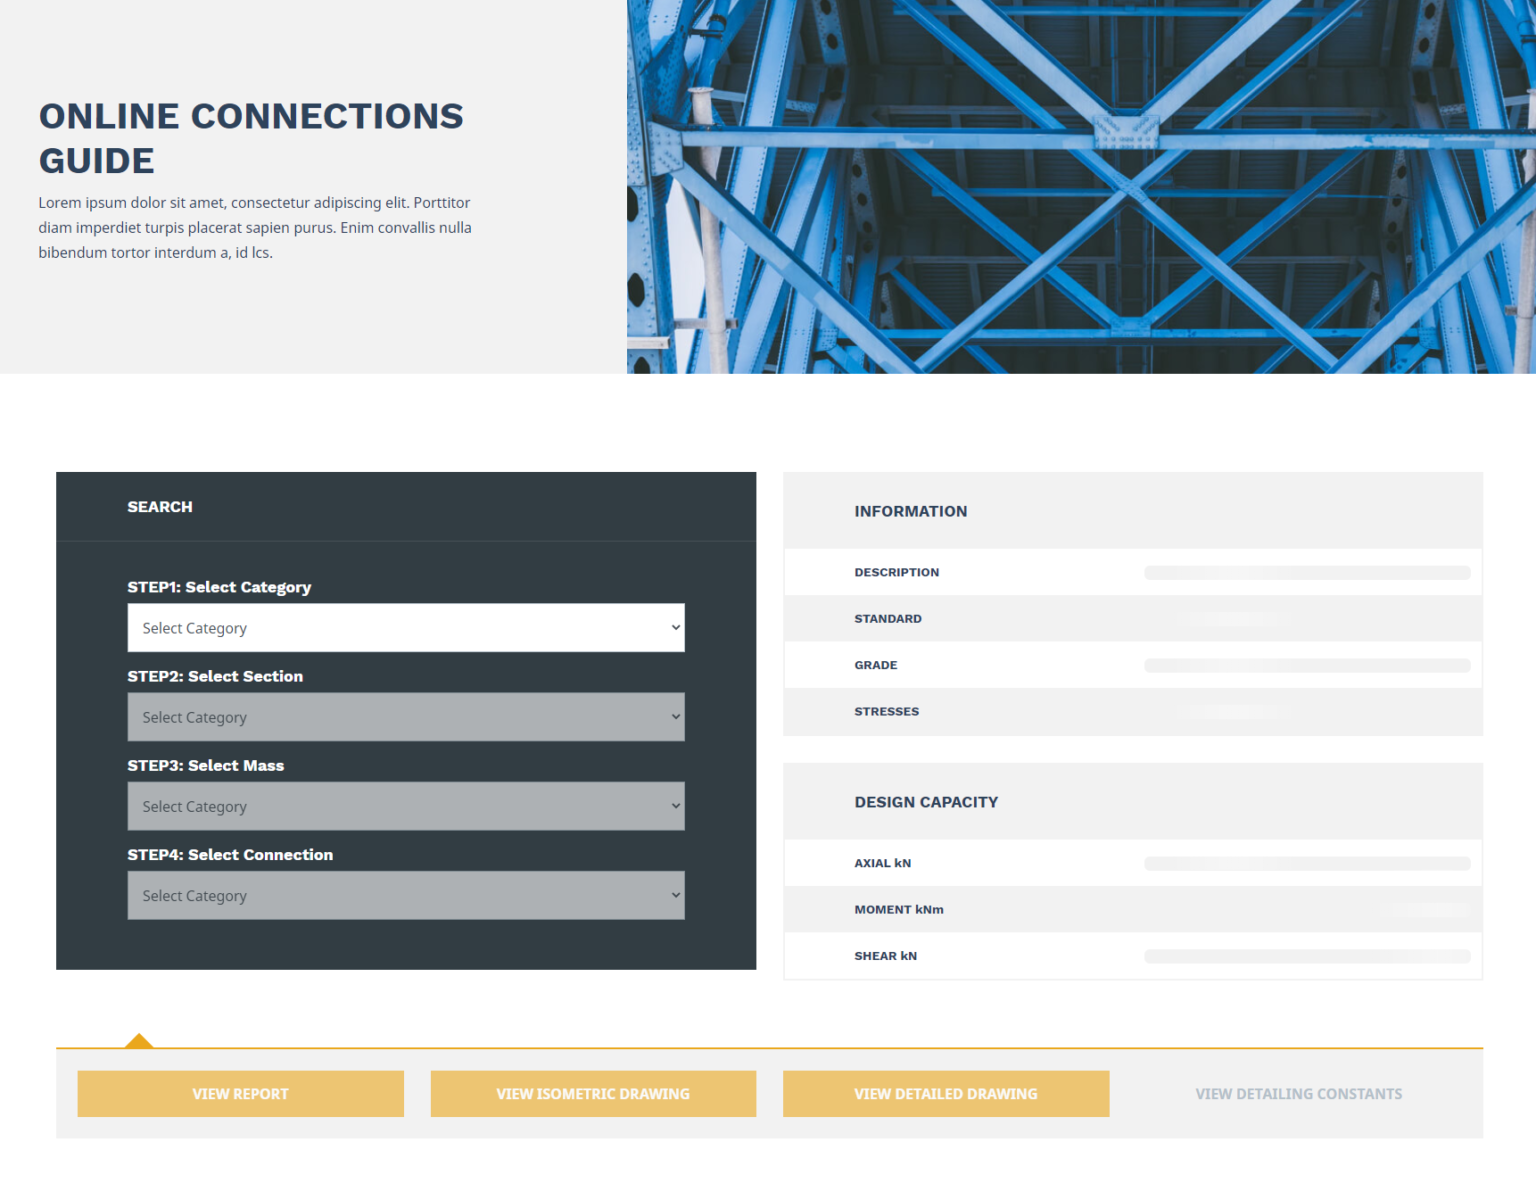Viewport: 1536px width, 1200px height.
Task: Click the disabled VIEW DETAILING CONSTANTS button
Action: point(1298,1093)
